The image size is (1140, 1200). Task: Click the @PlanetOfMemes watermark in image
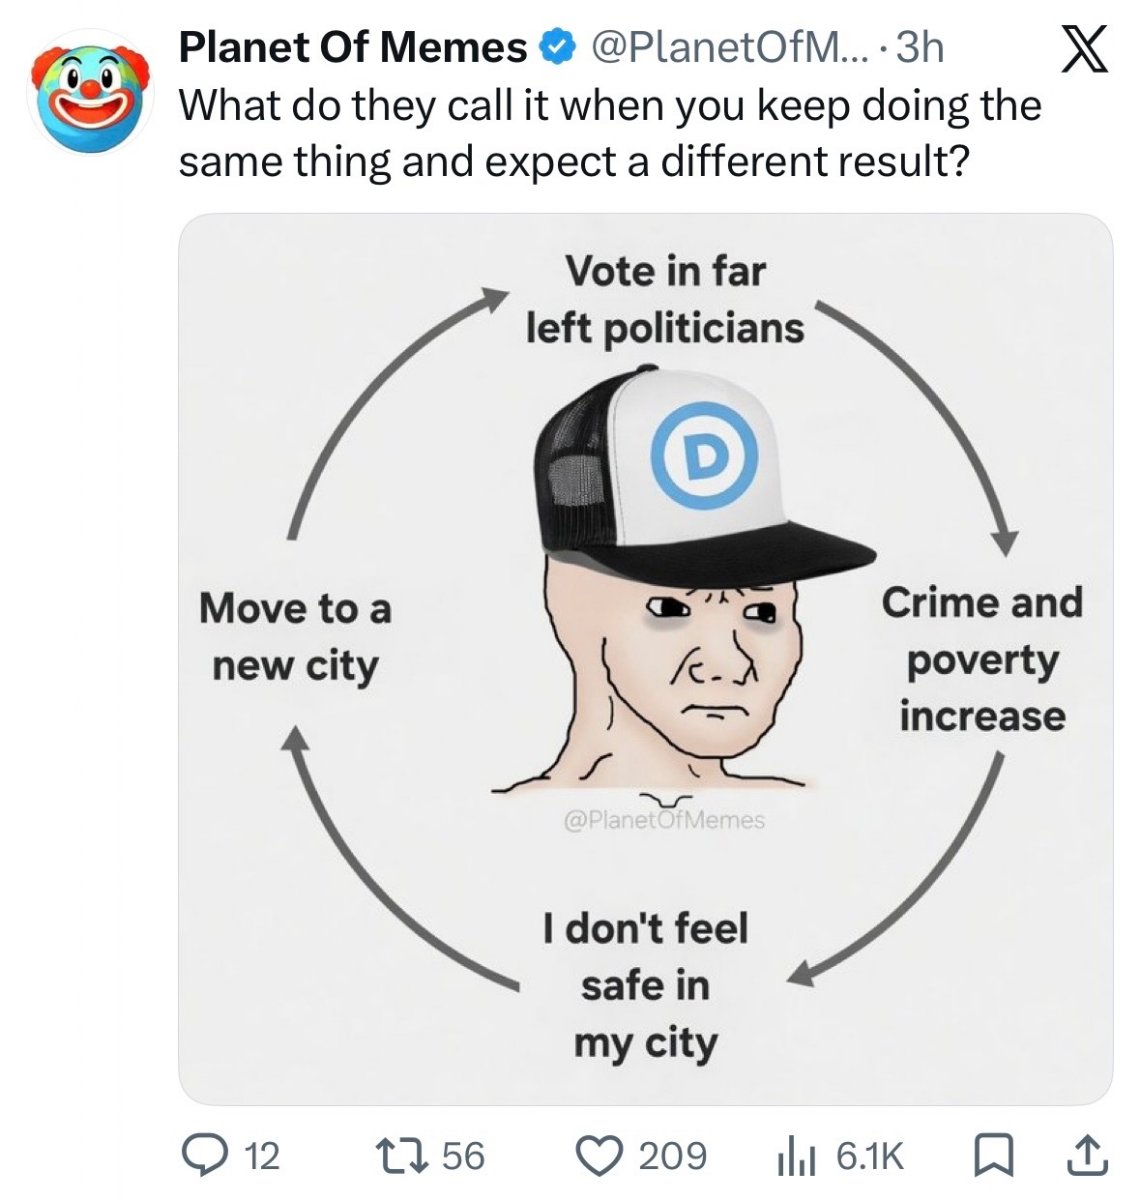[x=664, y=820]
